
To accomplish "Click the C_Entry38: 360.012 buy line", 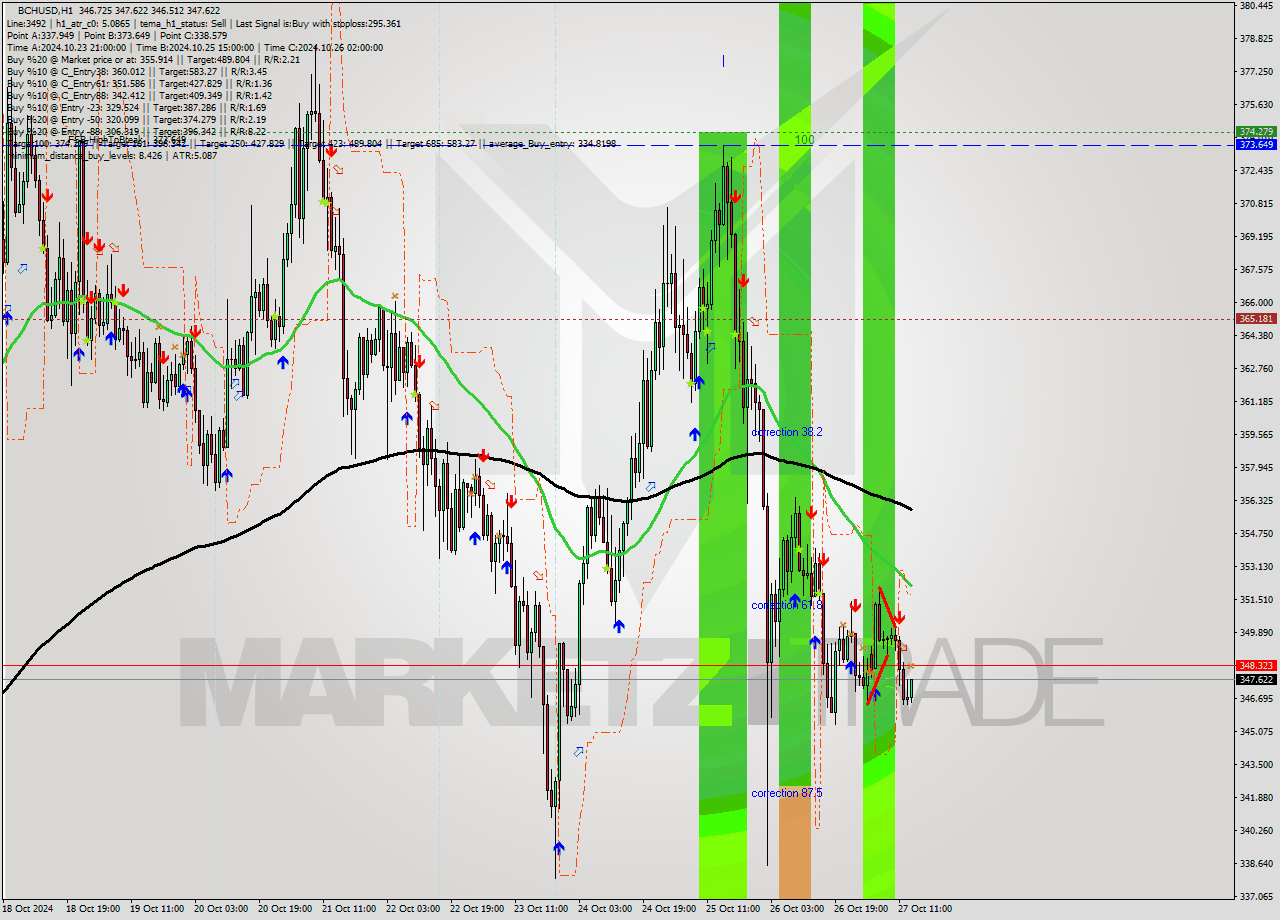I will click(136, 71).
